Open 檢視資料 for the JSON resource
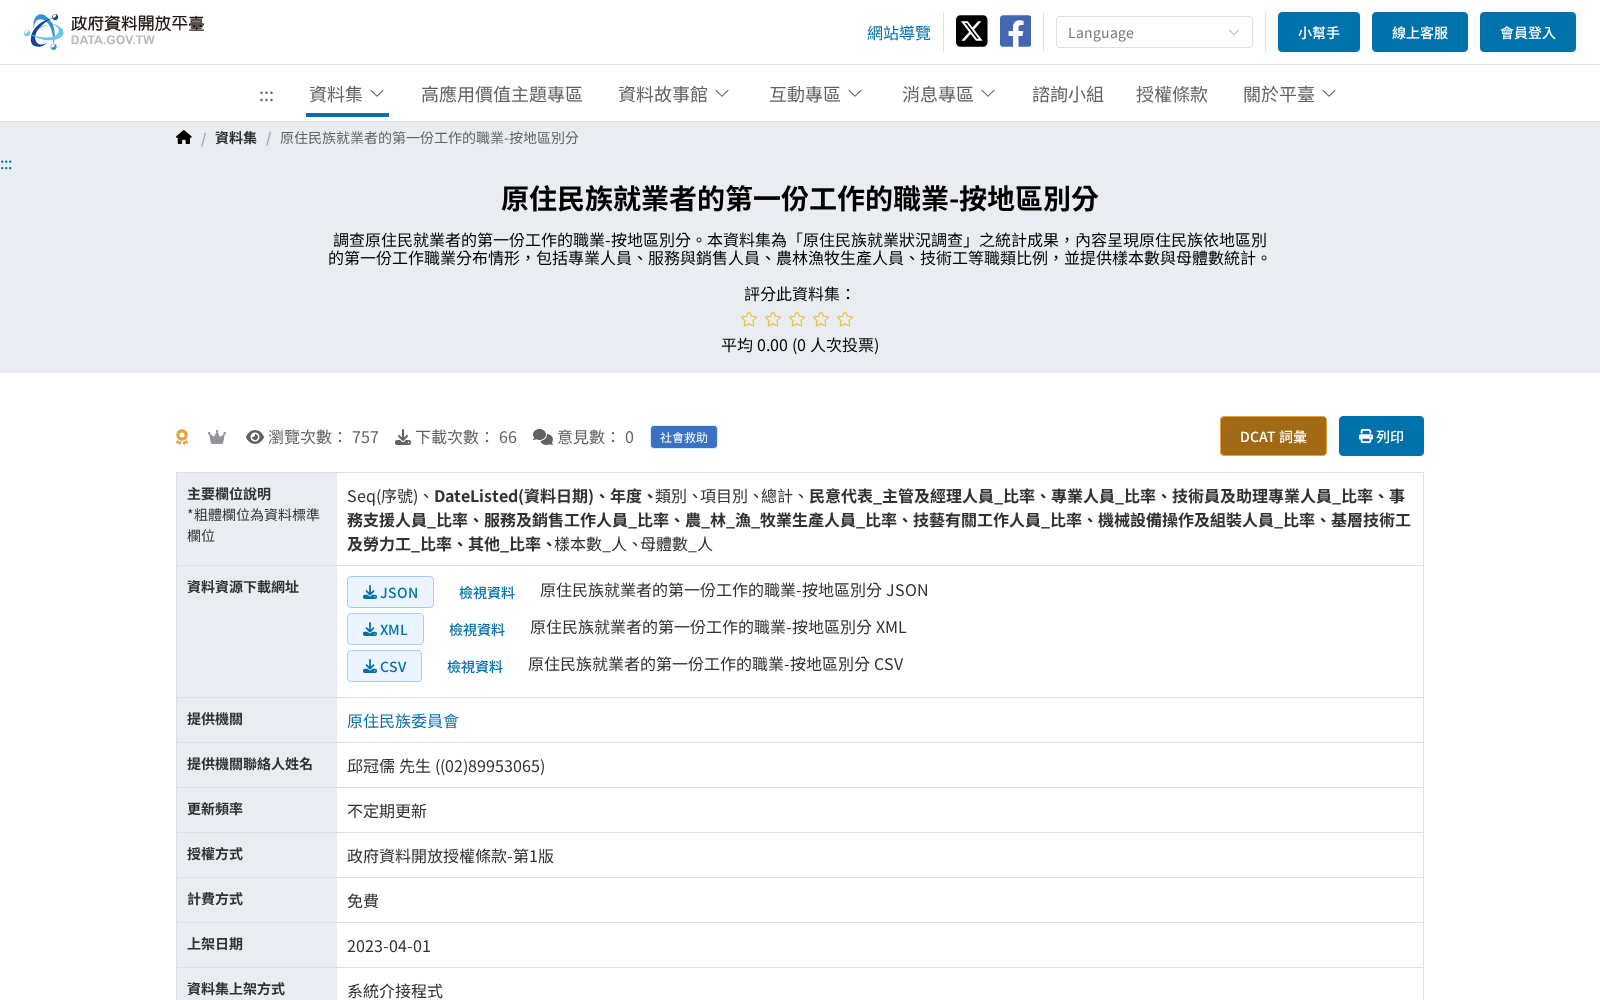The height and width of the screenshot is (1000, 1600). [x=487, y=593]
